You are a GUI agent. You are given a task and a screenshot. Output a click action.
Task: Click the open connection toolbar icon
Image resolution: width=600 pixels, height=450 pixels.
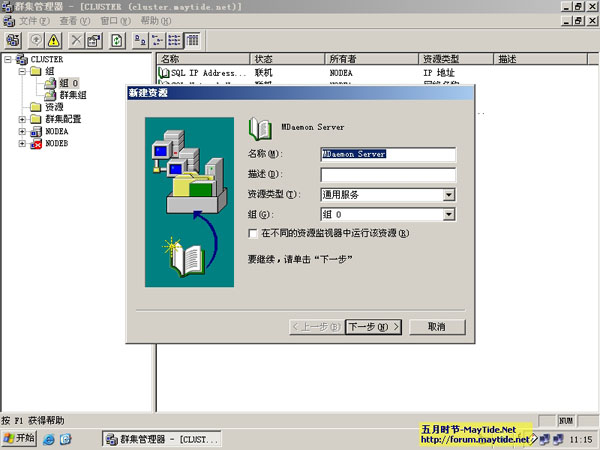pyautogui.click(x=13, y=40)
